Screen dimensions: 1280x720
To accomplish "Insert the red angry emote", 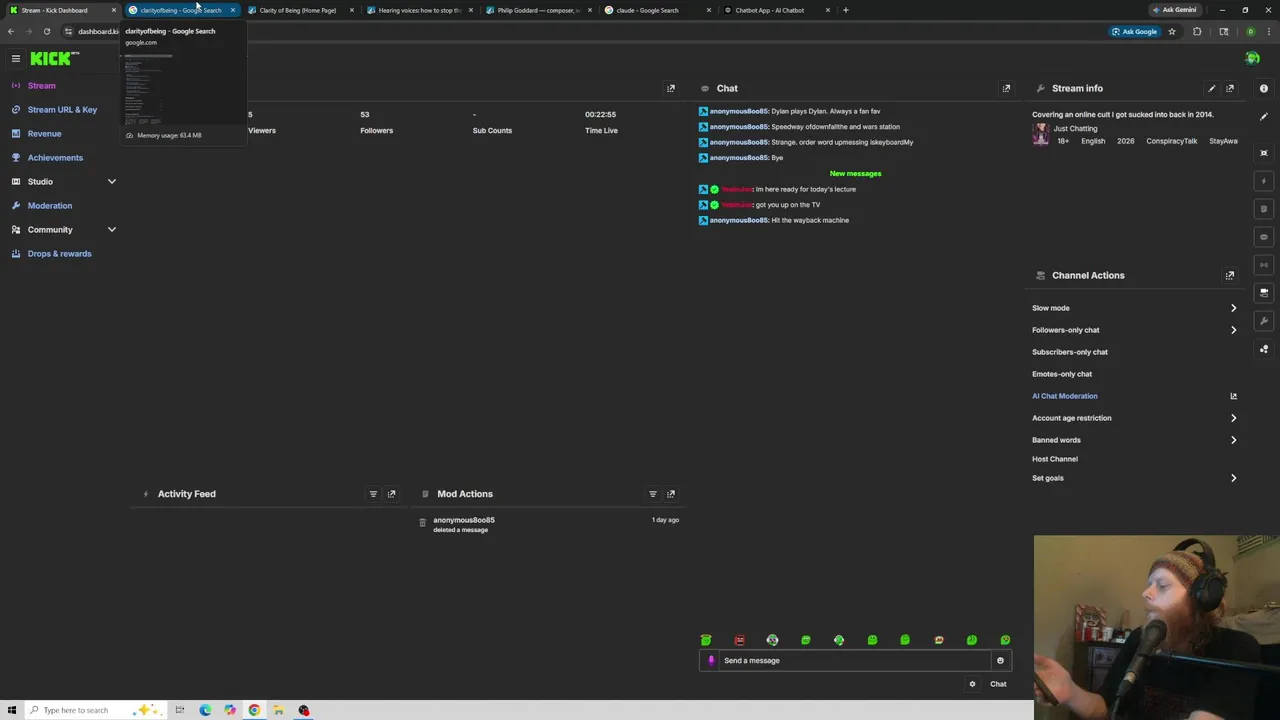I will tap(739, 640).
